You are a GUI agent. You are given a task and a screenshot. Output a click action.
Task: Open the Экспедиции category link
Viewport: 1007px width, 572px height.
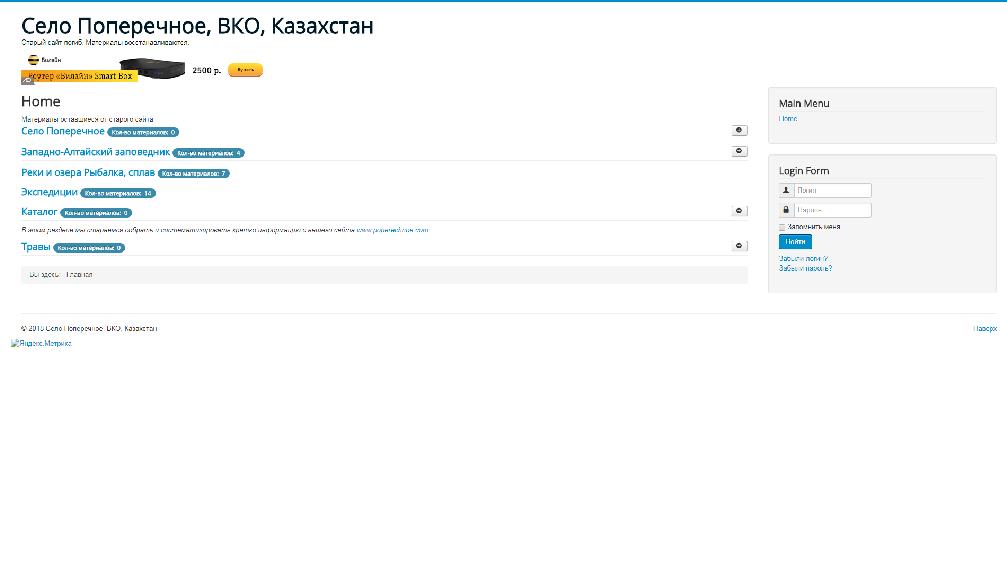click(49, 192)
